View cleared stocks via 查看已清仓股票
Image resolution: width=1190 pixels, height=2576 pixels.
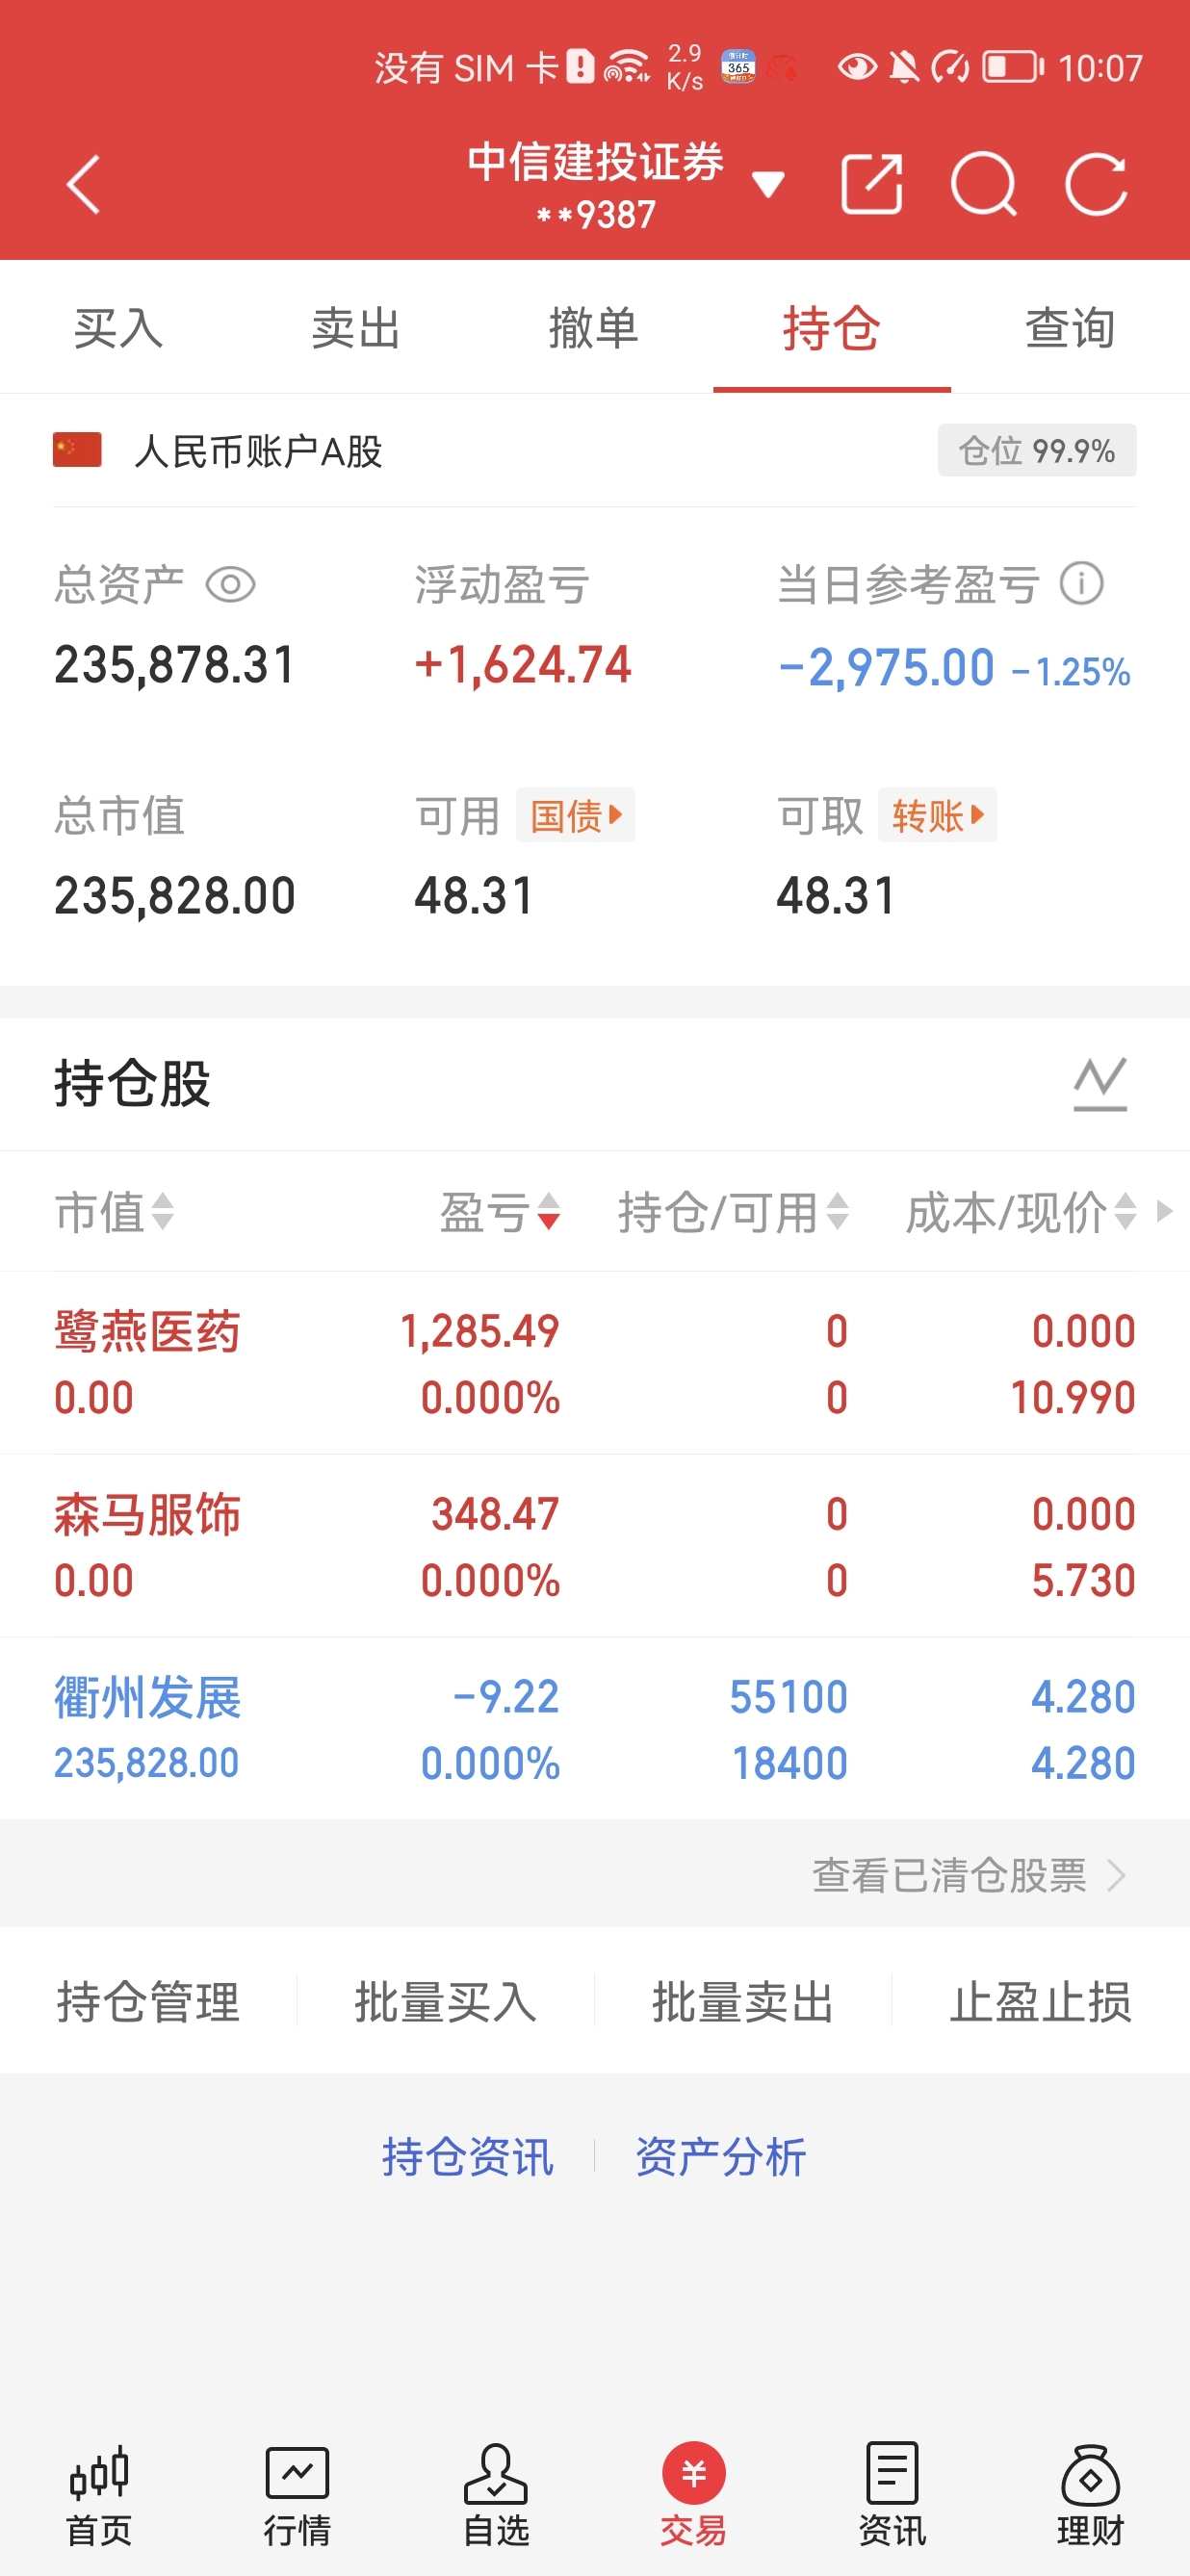968,1875
